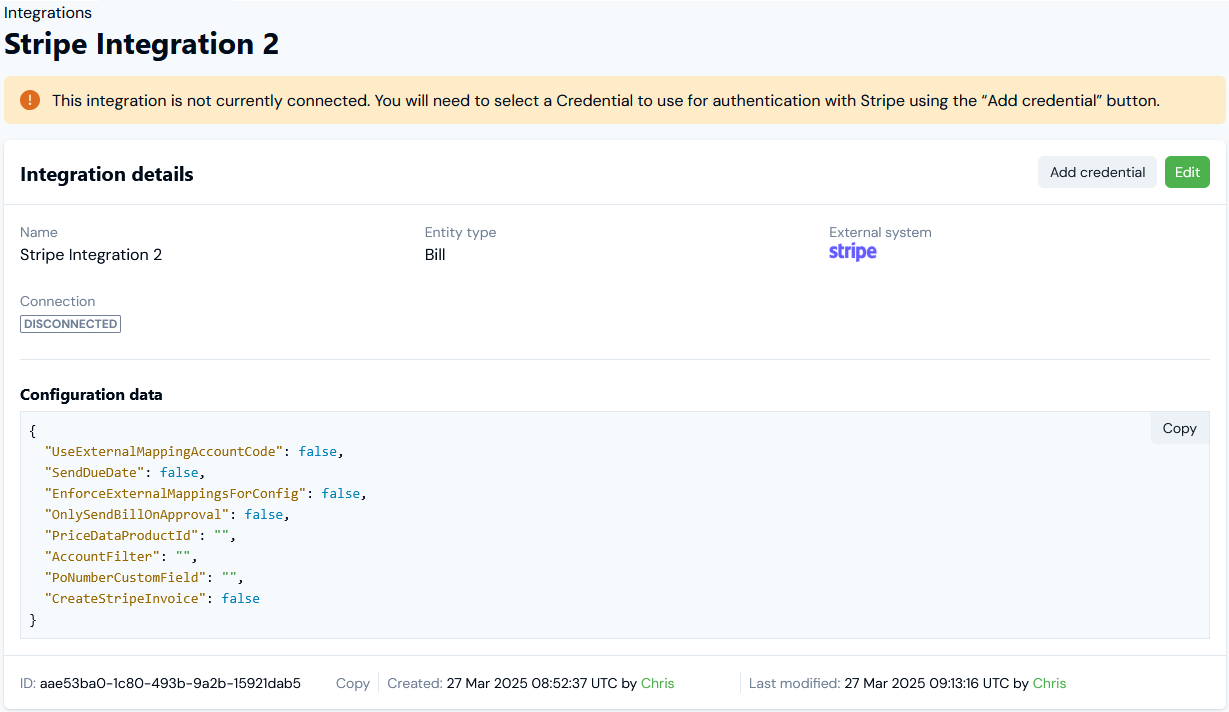Open the Integrations breadcrumb link
The height and width of the screenshot is (712, 1229).
48,13
